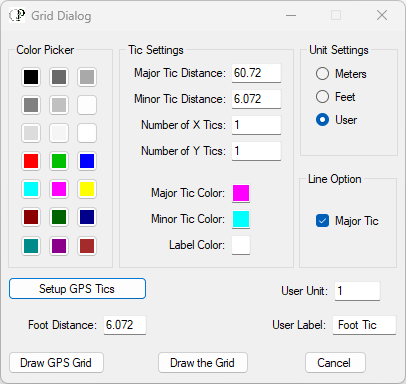Screen dimensions: 406x384
Task: Click the Foot Distance input field
Action: tap(125, 325)
